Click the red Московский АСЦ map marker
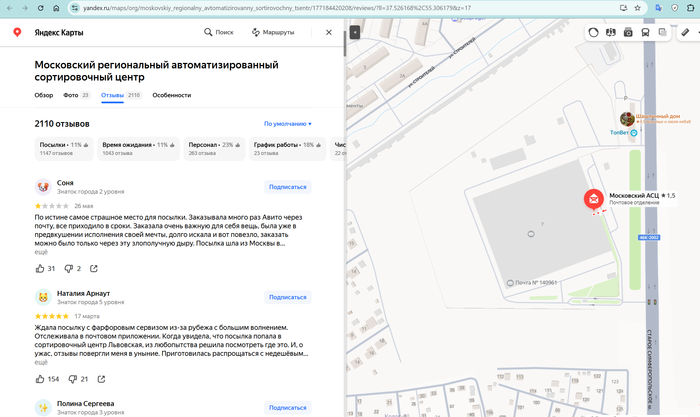 pos(594,200)
